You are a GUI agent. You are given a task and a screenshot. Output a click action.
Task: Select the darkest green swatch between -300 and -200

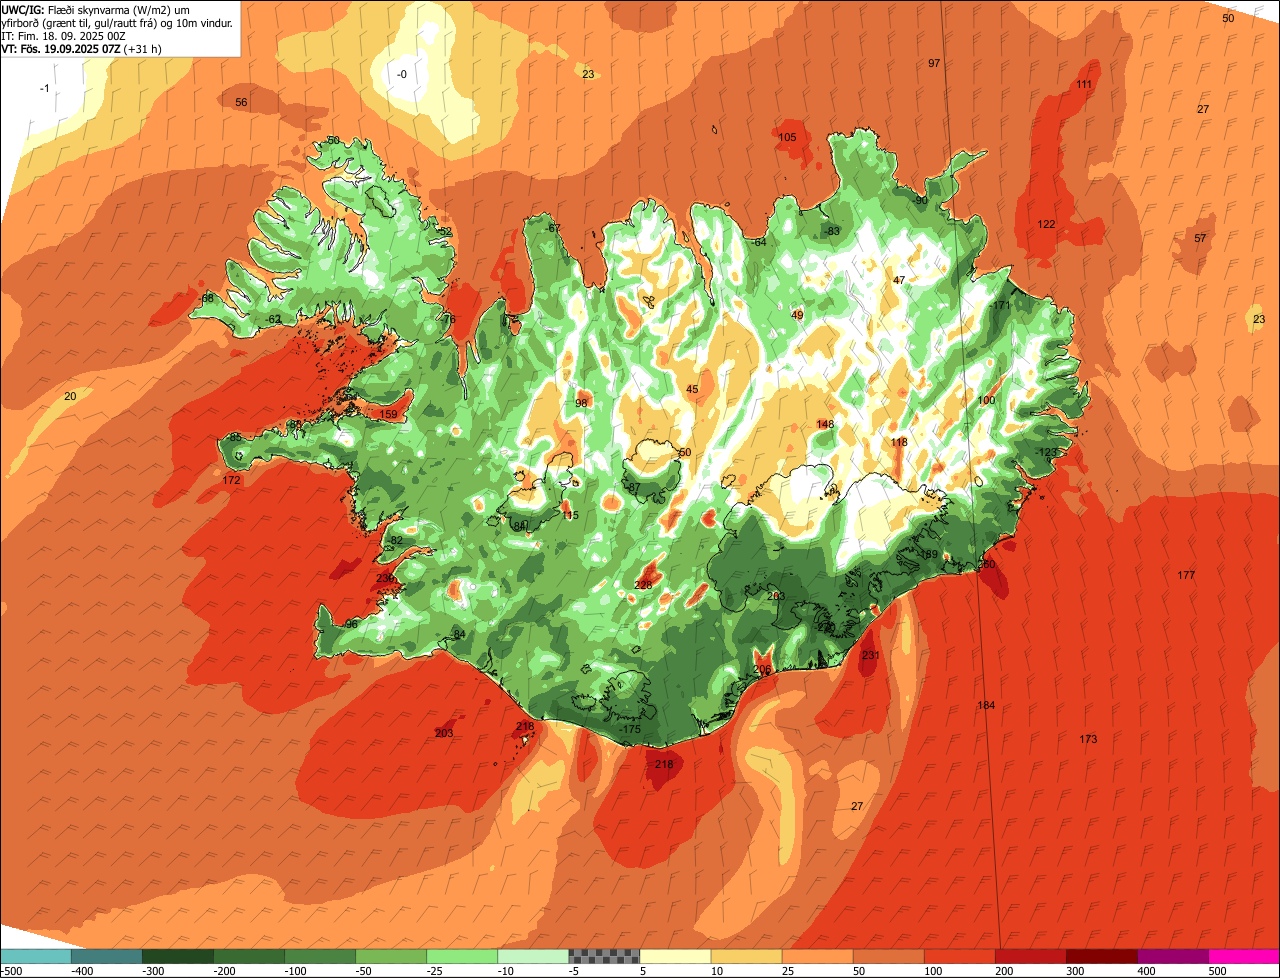tap(178, 955)
